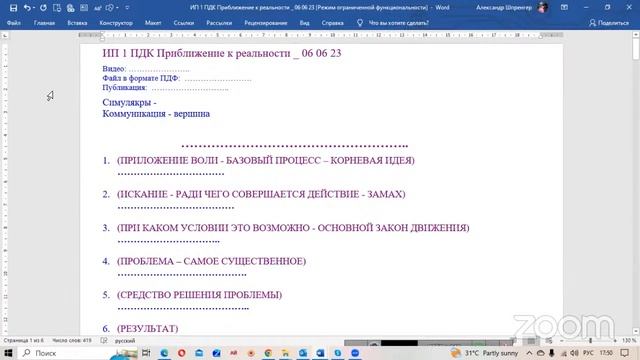Click item 3 'ПРИ КАКОМ УСЛОВИИ' heading
Screen dimensions: 640x360
(x=293, y=228)
